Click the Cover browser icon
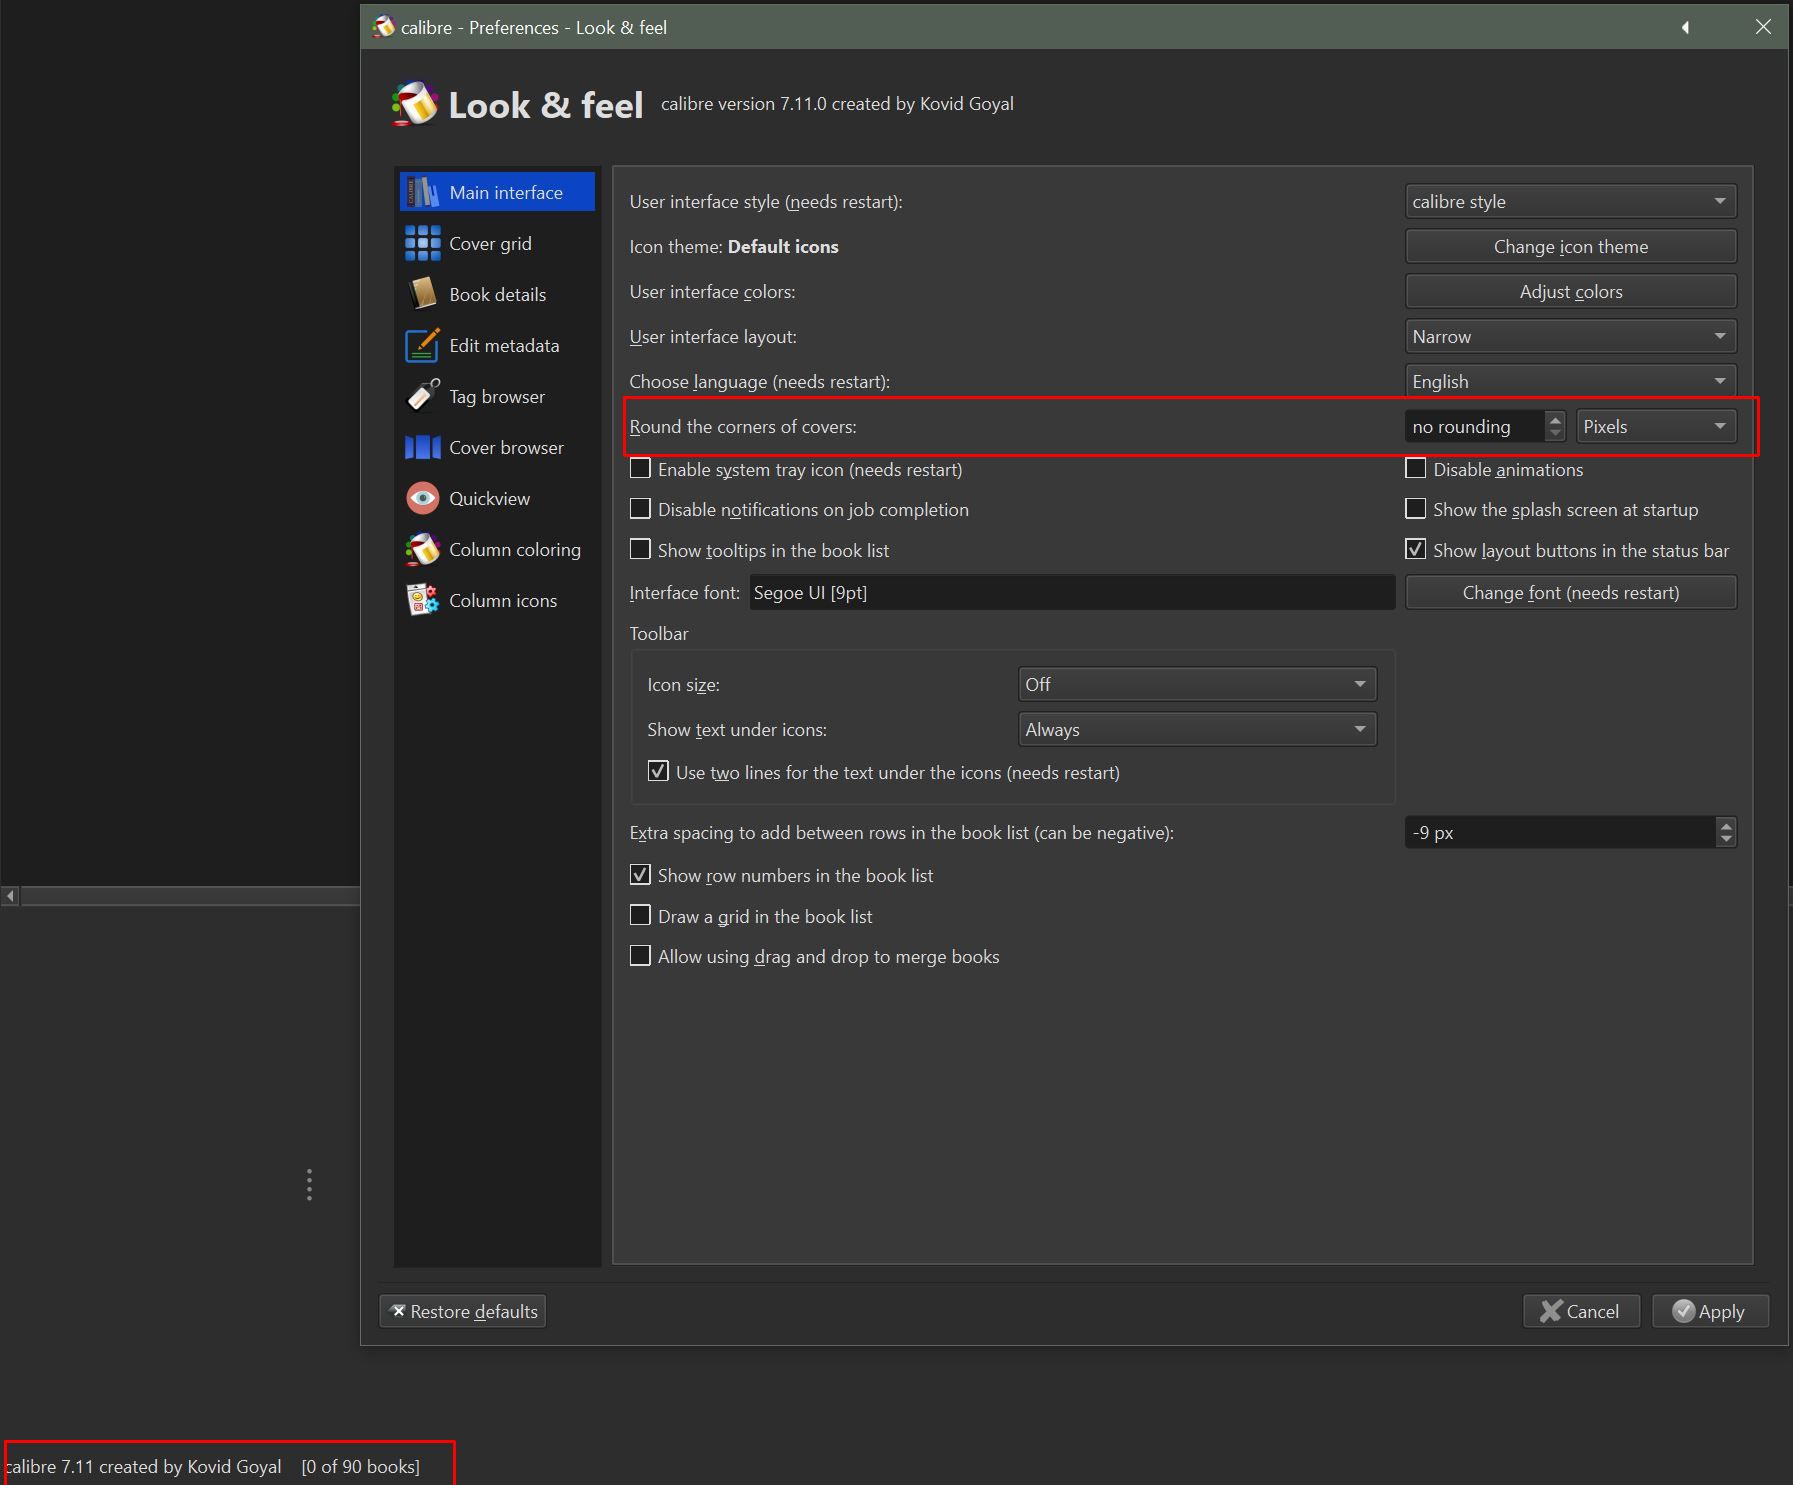Viewport: 1793px width, 1485px height. [x=422, y=447]
